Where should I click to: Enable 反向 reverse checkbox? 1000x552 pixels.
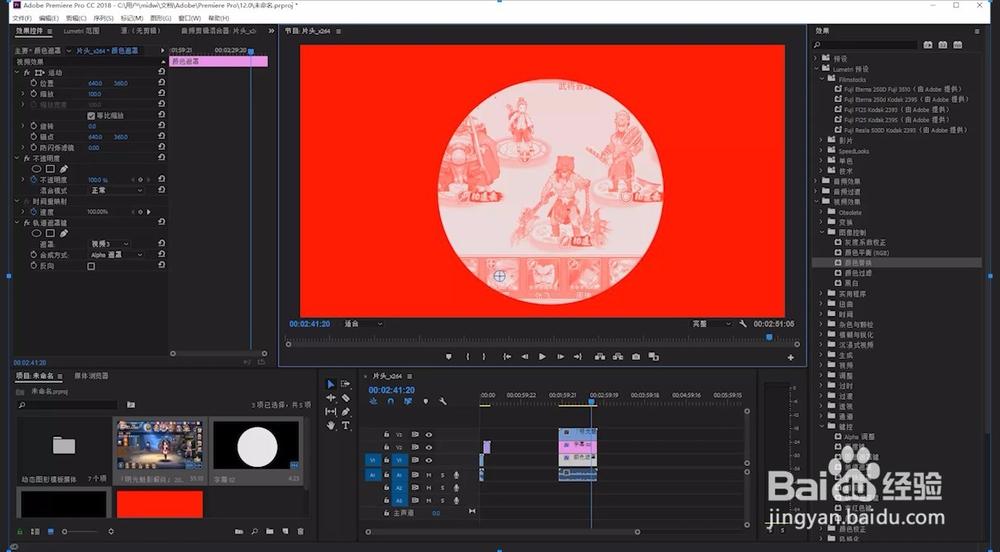click(x=91, y=266)
